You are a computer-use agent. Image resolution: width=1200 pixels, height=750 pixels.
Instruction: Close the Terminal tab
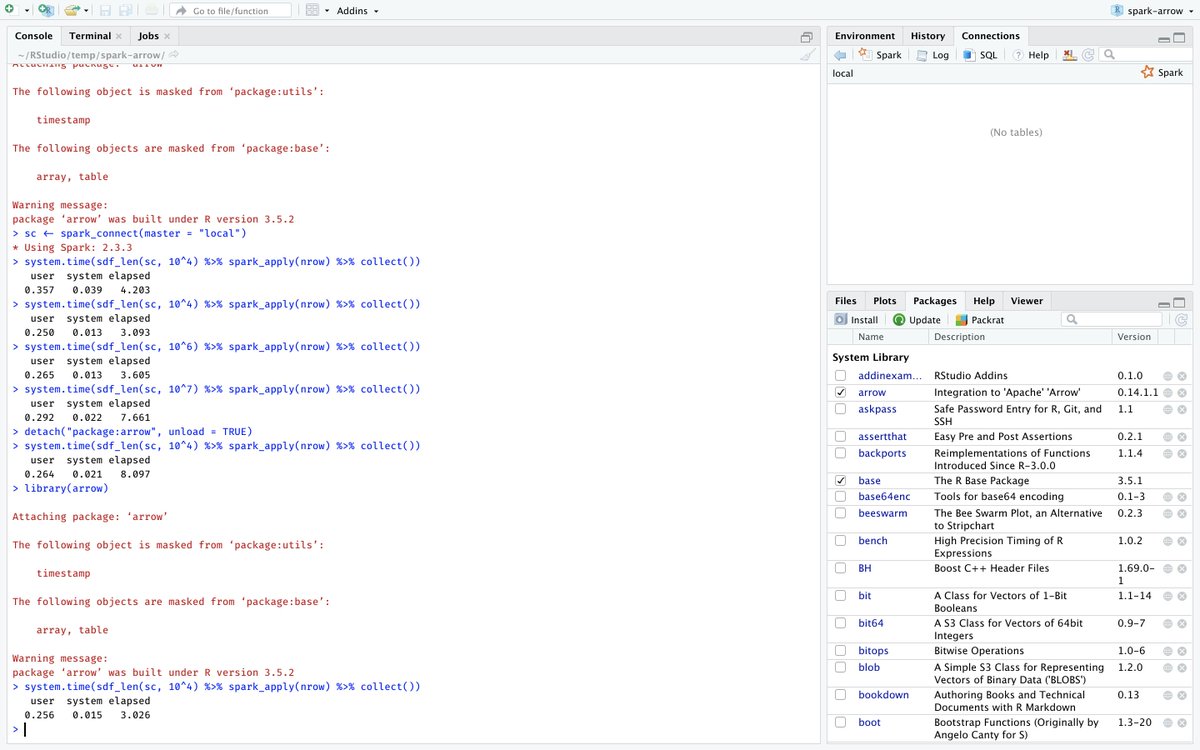coord(118,36)
